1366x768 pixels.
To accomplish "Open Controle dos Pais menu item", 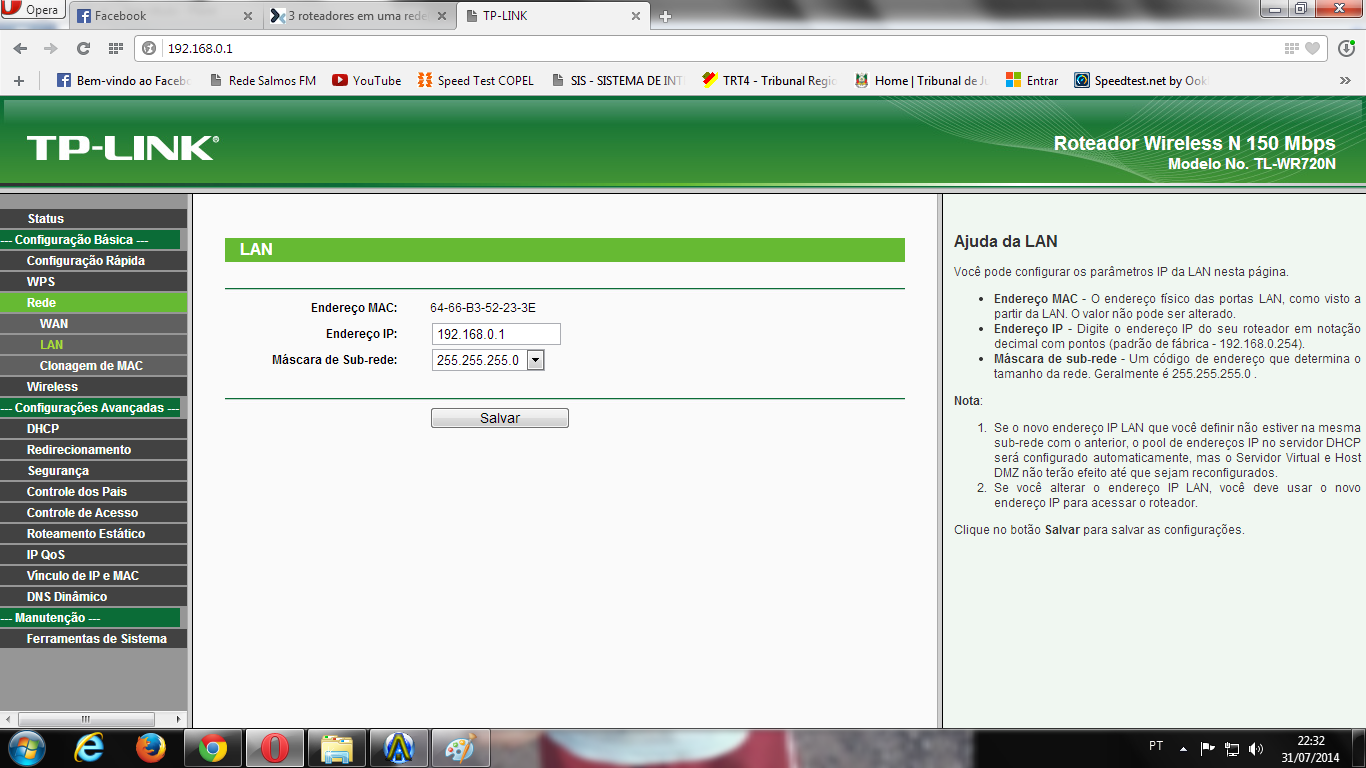I will click(93, 491).
